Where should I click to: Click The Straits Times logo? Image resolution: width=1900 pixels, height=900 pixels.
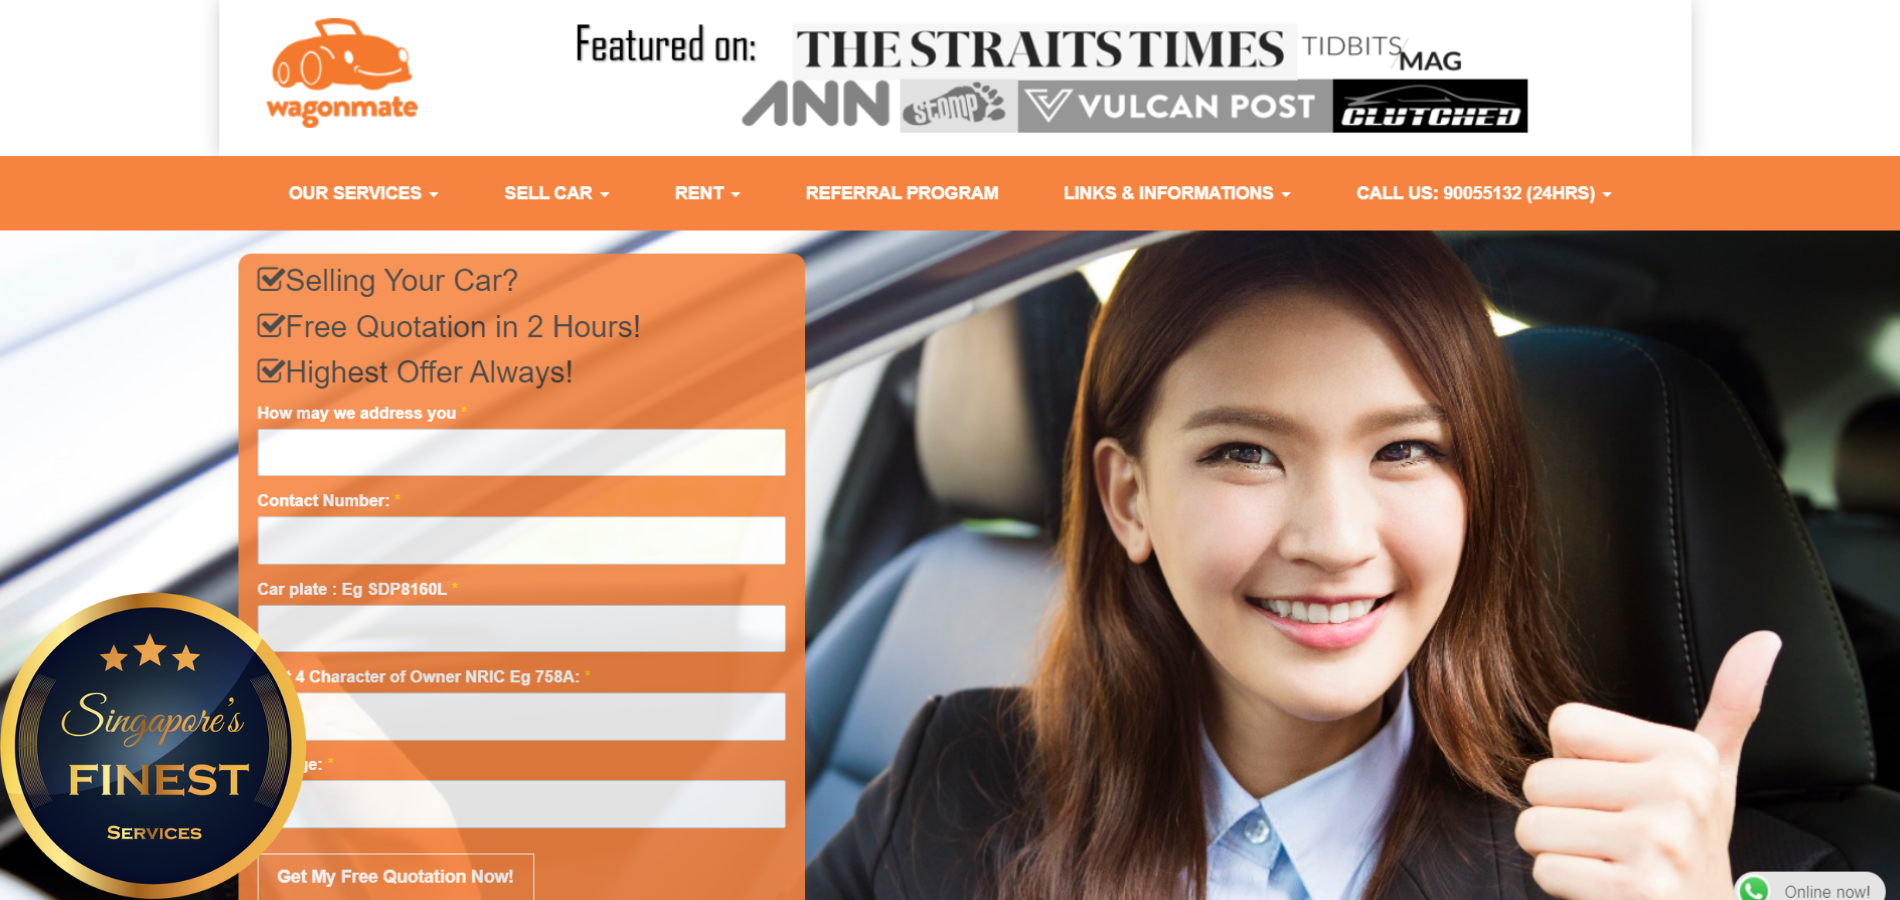click(1040, 50)
